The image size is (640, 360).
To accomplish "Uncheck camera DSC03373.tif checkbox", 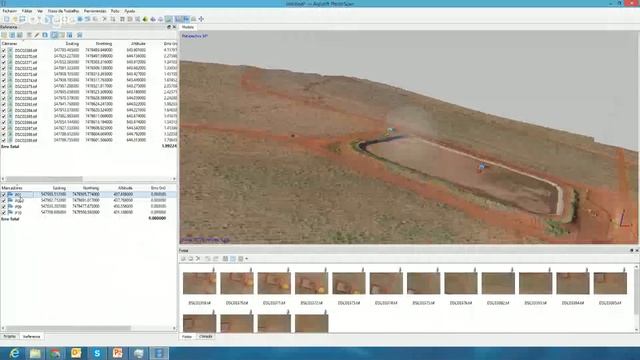I will pos(4,74).
